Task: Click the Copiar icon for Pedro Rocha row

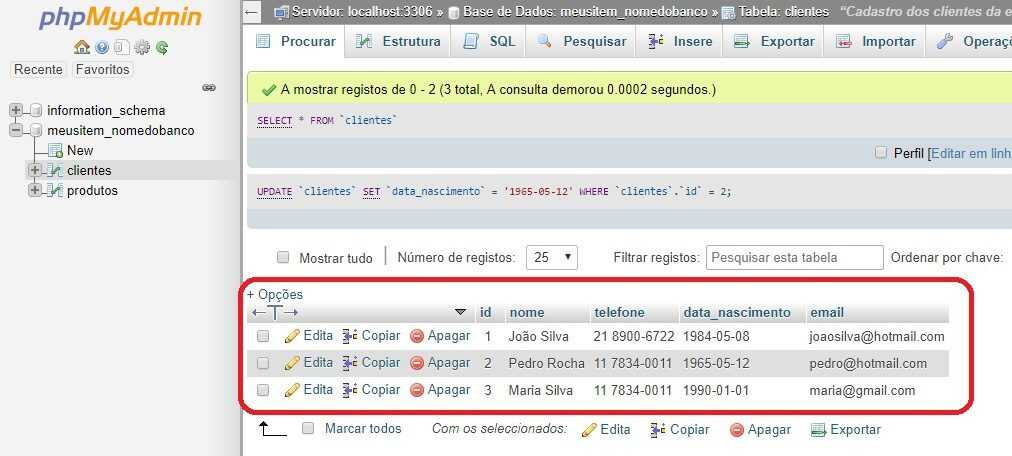Action: [x=350, y=363]
